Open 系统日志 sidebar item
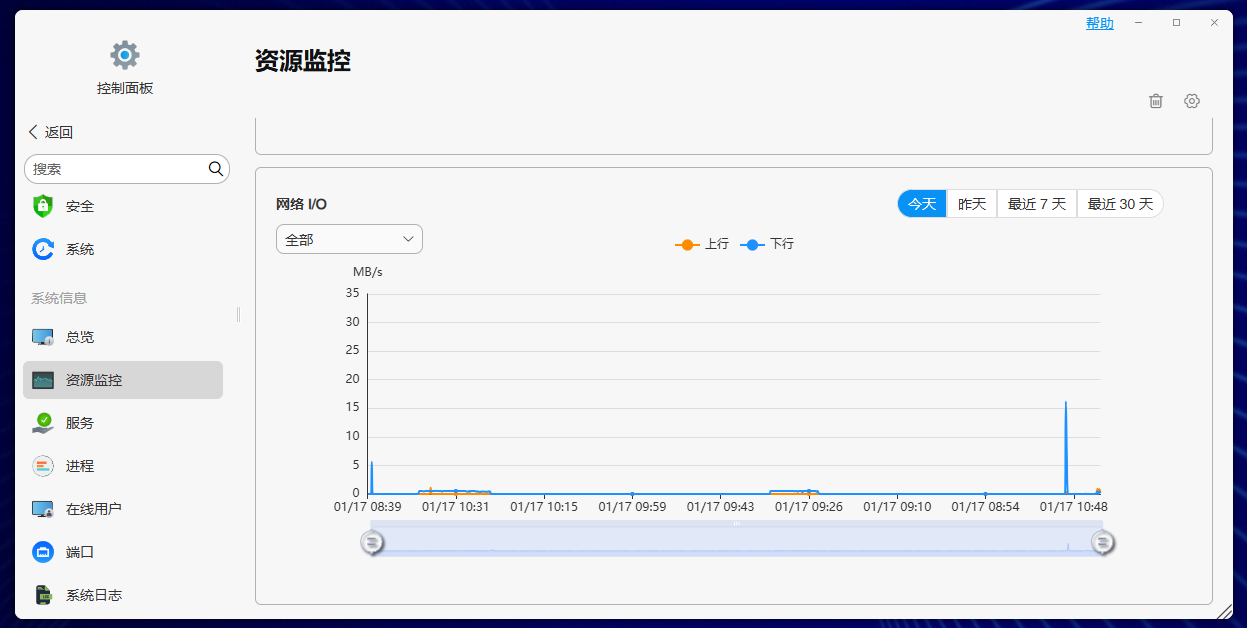The width and height of the screenshot is (1247, 628). (94, 595)
